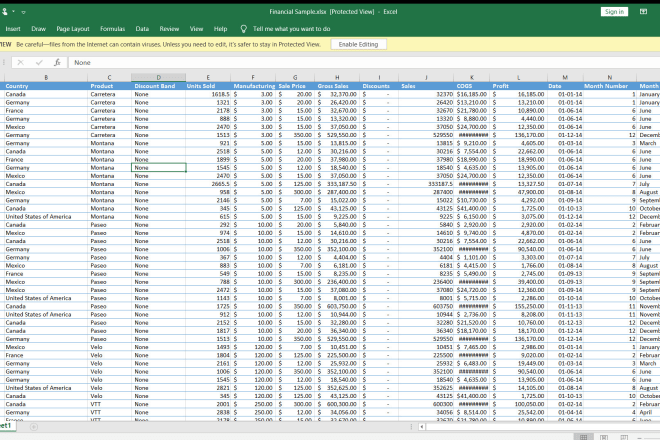Viewport: 660px width, 440px height.
Task: Open the Data ribbon tab
Action: [142, 29]
